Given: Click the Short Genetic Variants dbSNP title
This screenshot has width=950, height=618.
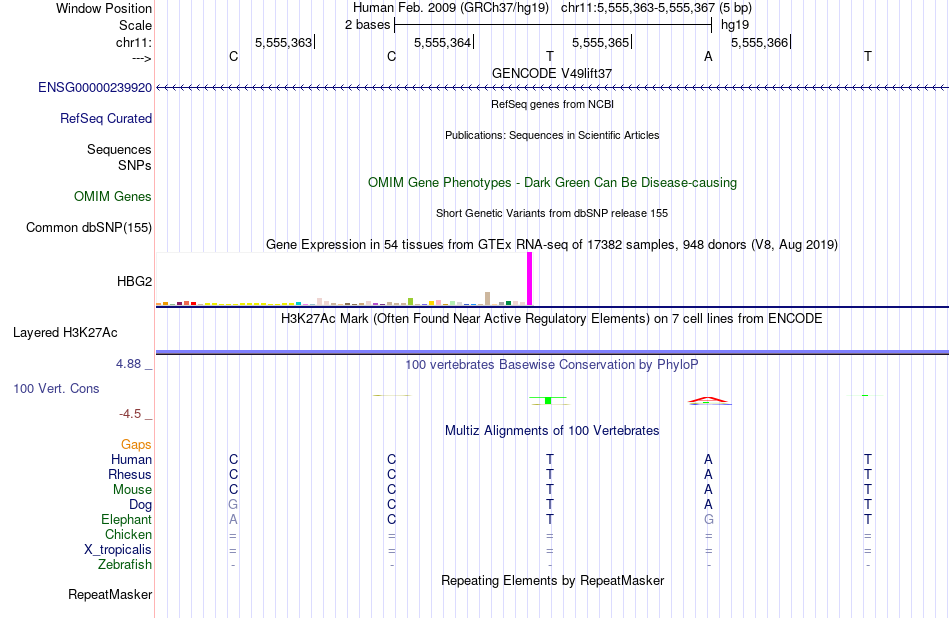Looking at the screenshot, I should (552, 213).
